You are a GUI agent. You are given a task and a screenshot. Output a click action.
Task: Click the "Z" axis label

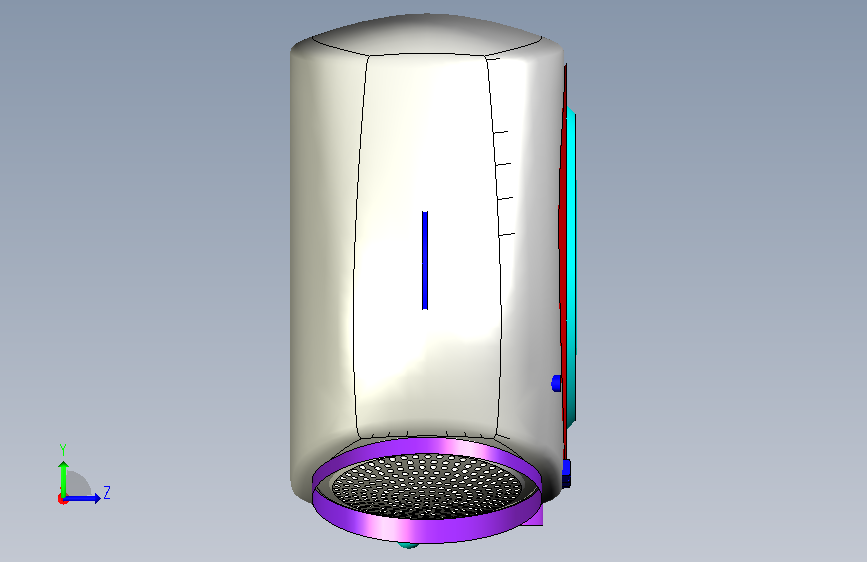(x=107, y=492)
